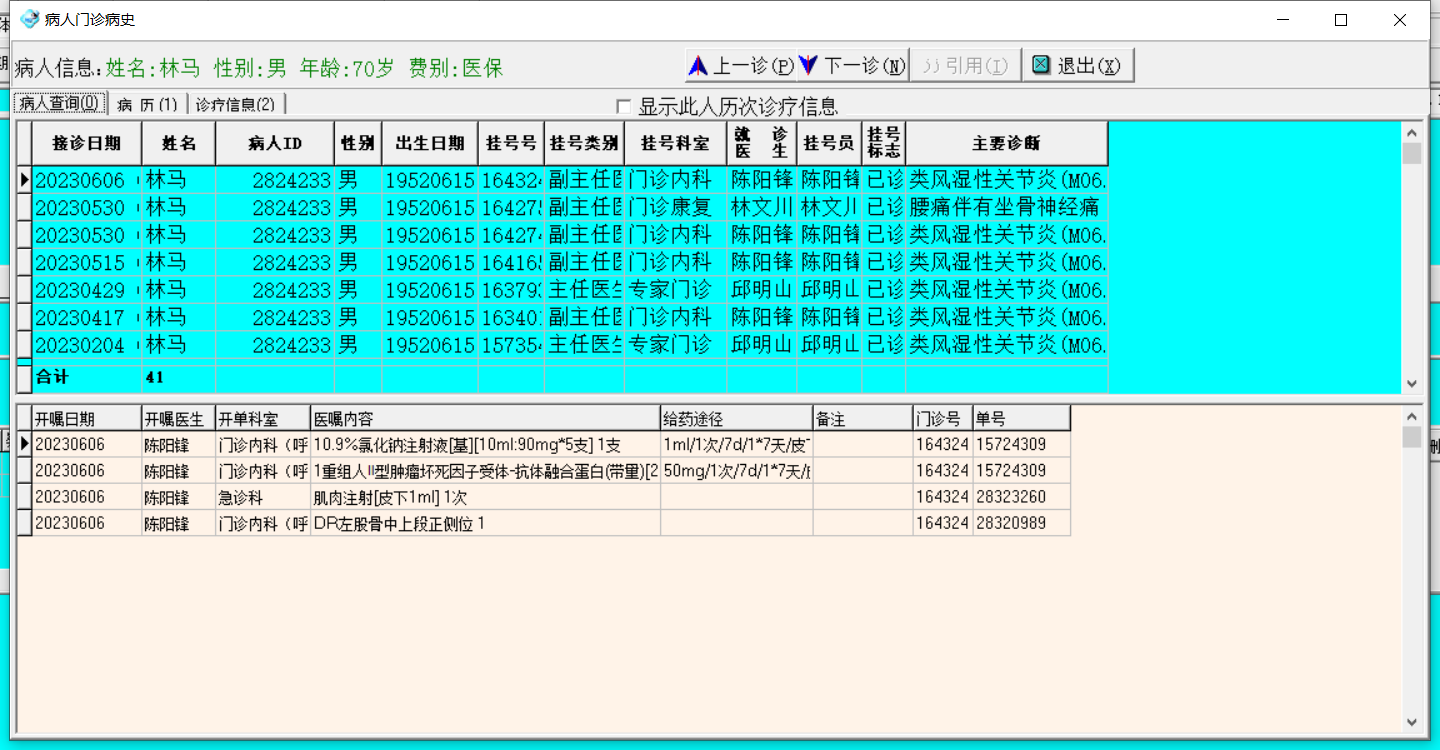The width and height of the screenshot is (1440, 750).
Task: Click the 主要诊断 column header
Action: click(1006, 143)
